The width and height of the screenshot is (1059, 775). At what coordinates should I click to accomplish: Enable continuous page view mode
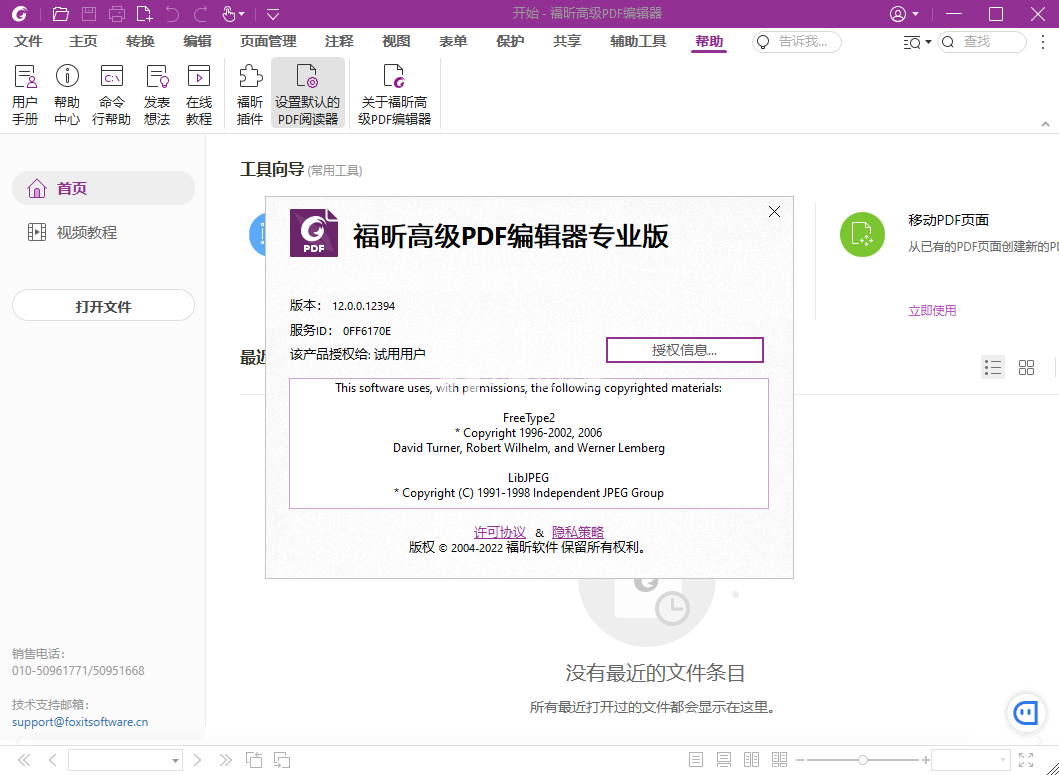click(724, 760)
